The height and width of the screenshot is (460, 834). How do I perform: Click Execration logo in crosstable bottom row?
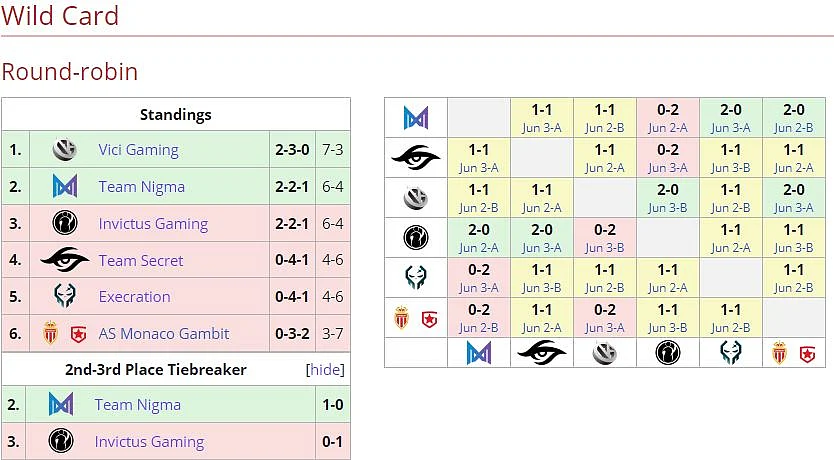(x=731, y=353)
